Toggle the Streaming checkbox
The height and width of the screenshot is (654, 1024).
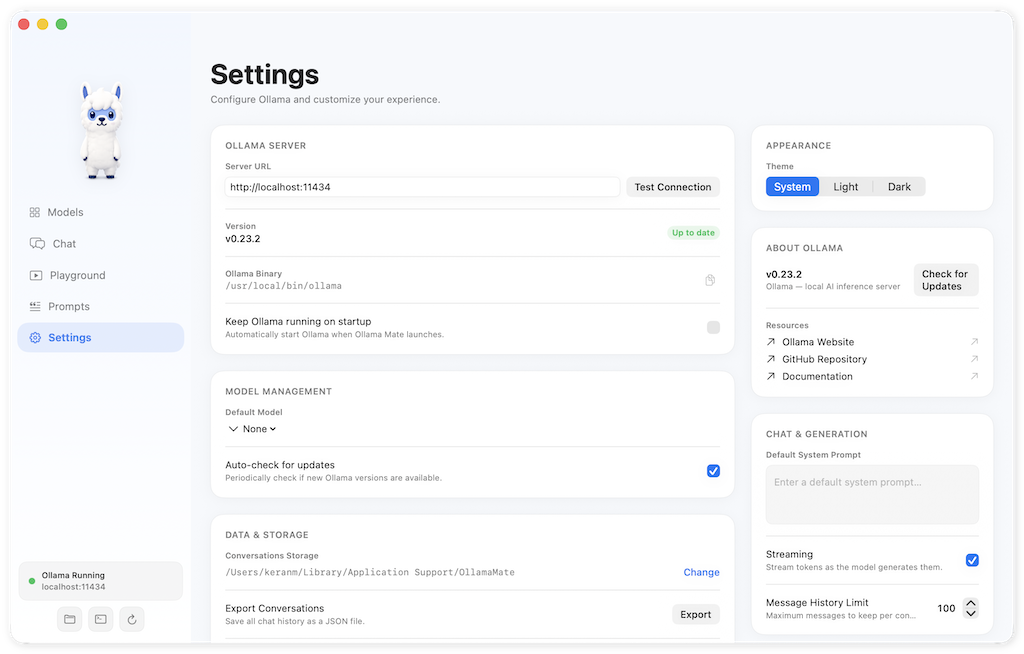coord(972,560)
